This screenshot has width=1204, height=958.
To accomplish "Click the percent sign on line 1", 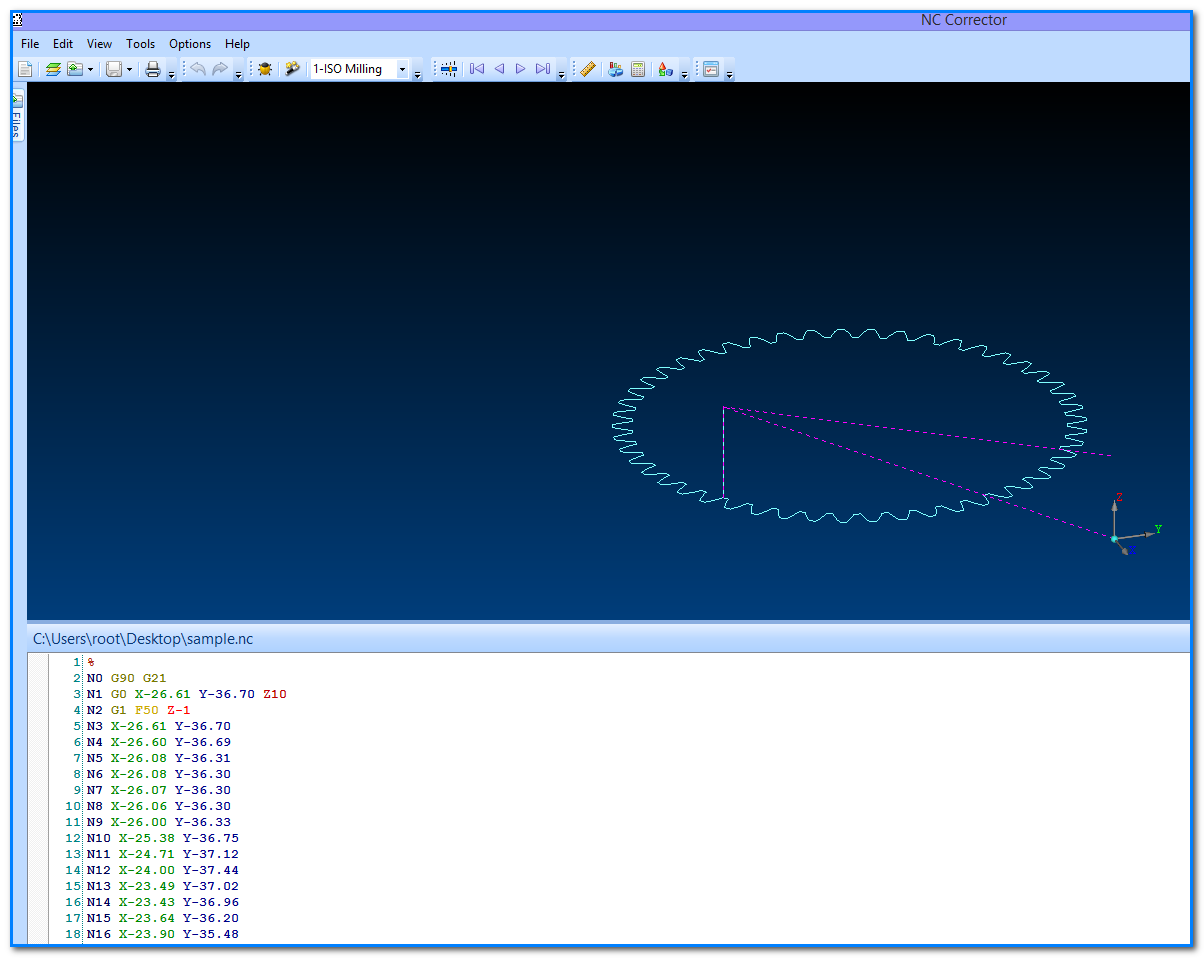I will [x=90, y=662].
